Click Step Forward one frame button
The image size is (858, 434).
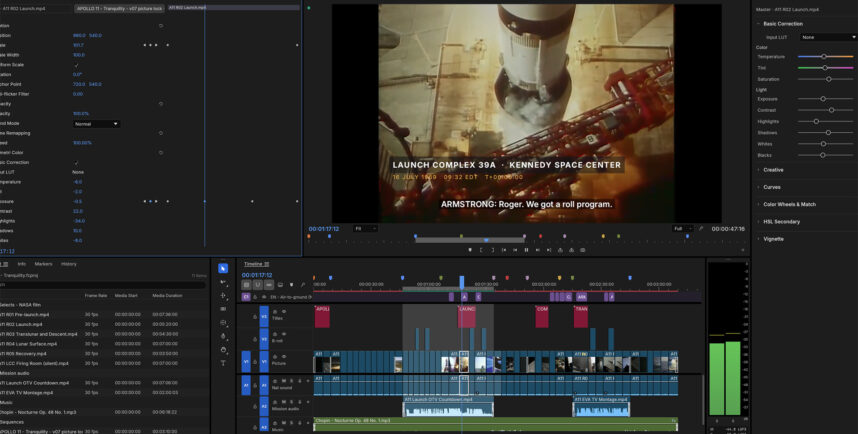tap(537, 250)
